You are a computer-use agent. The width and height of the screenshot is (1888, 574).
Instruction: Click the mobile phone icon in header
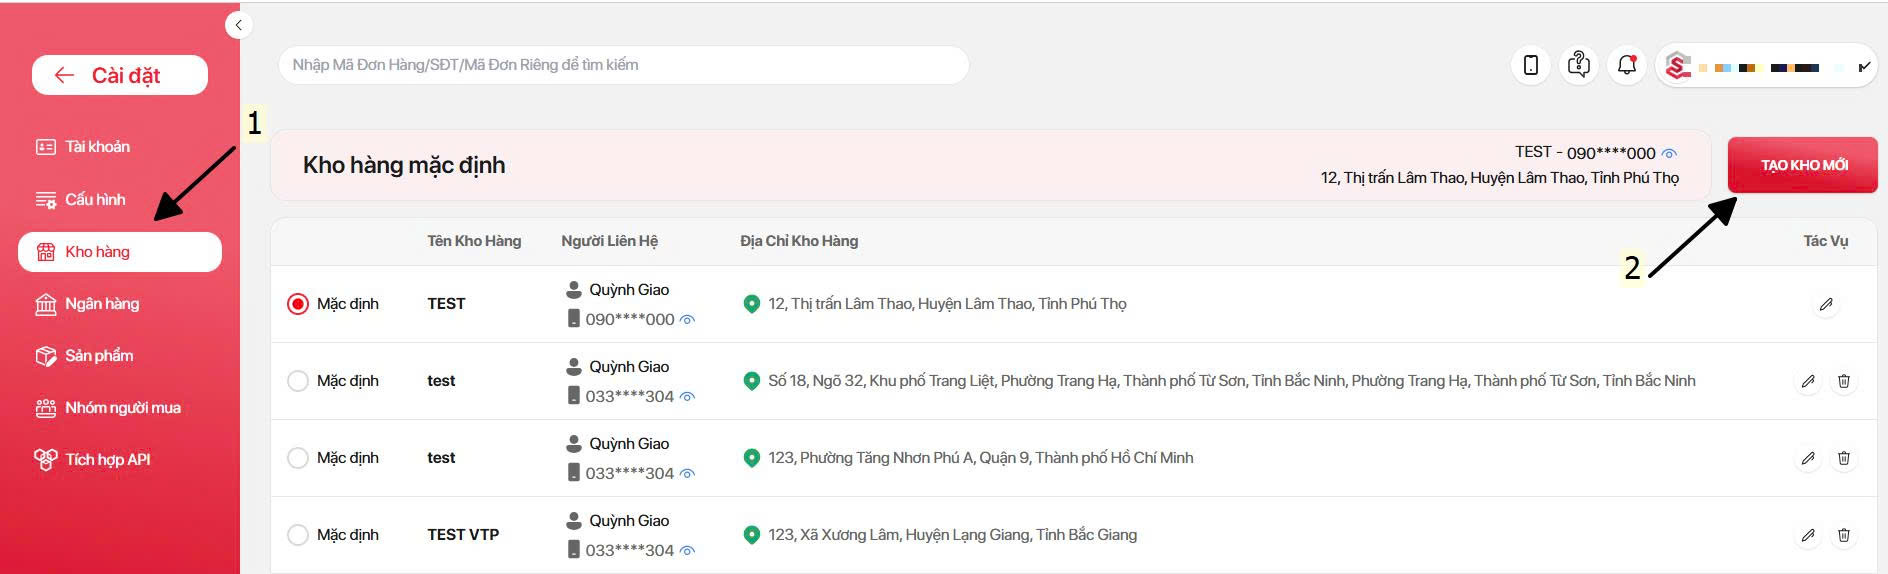pyautogui.click(x=1531, y=66)
